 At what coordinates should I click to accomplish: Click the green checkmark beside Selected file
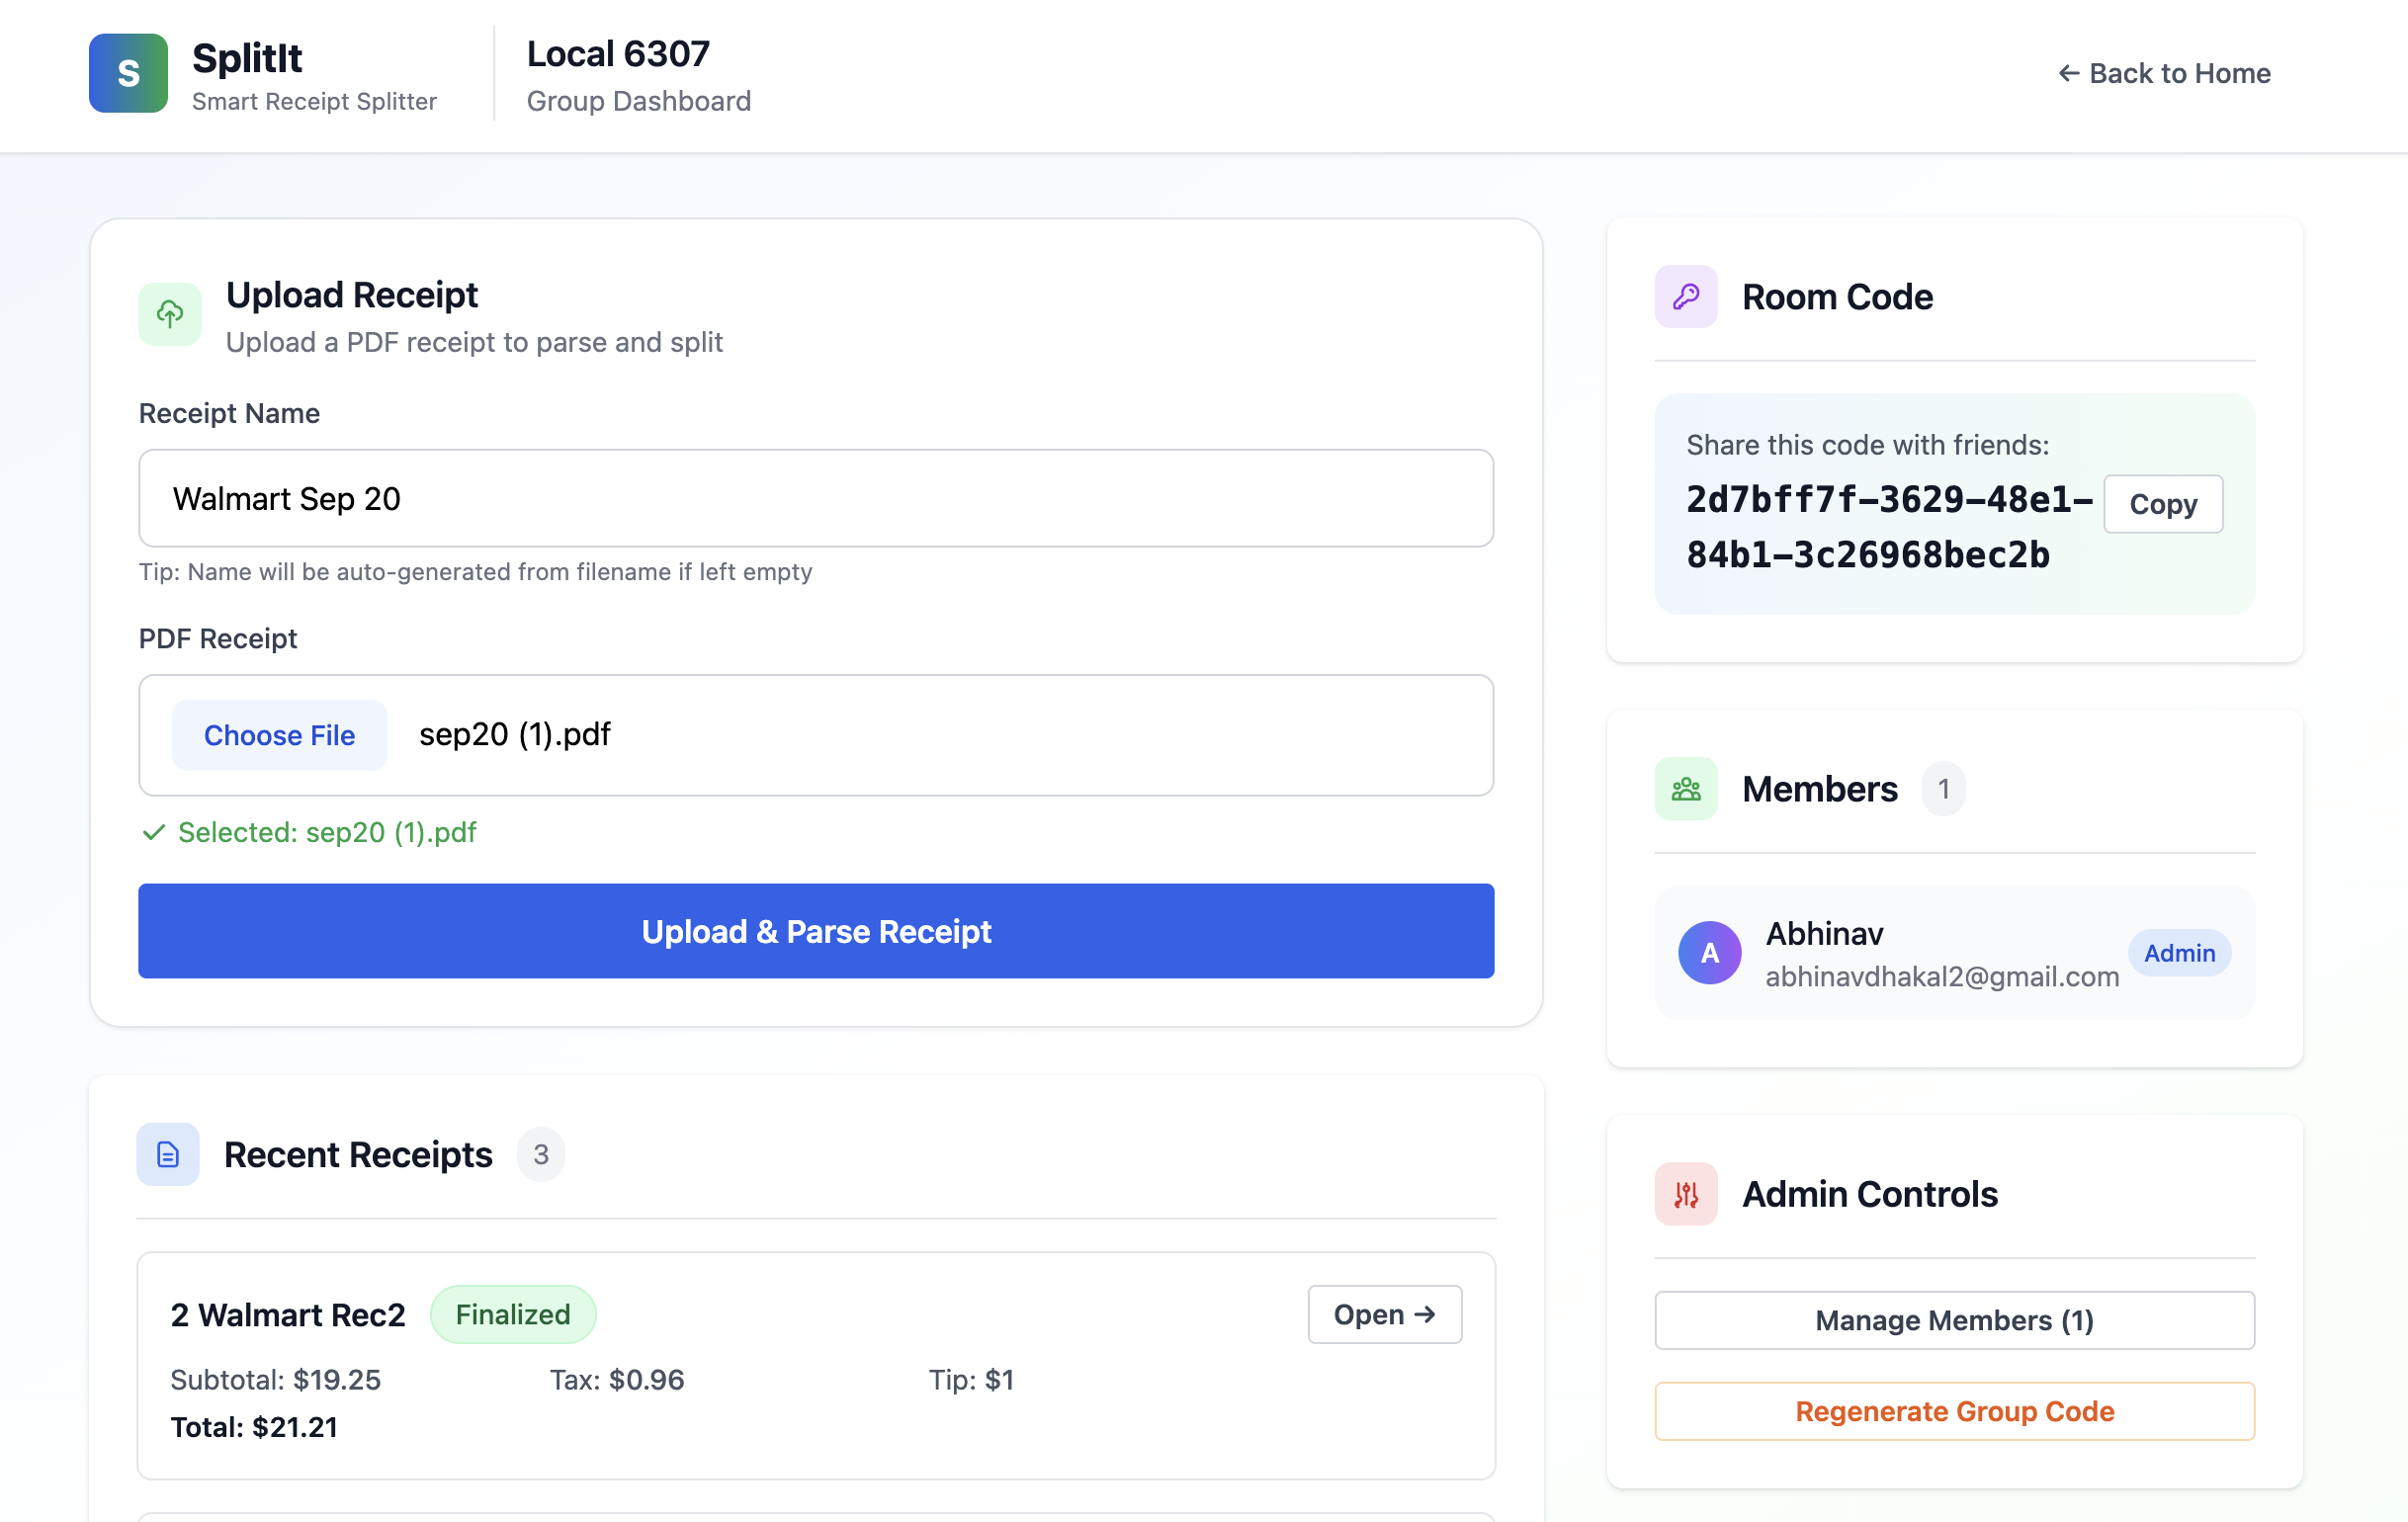(153, 832)
